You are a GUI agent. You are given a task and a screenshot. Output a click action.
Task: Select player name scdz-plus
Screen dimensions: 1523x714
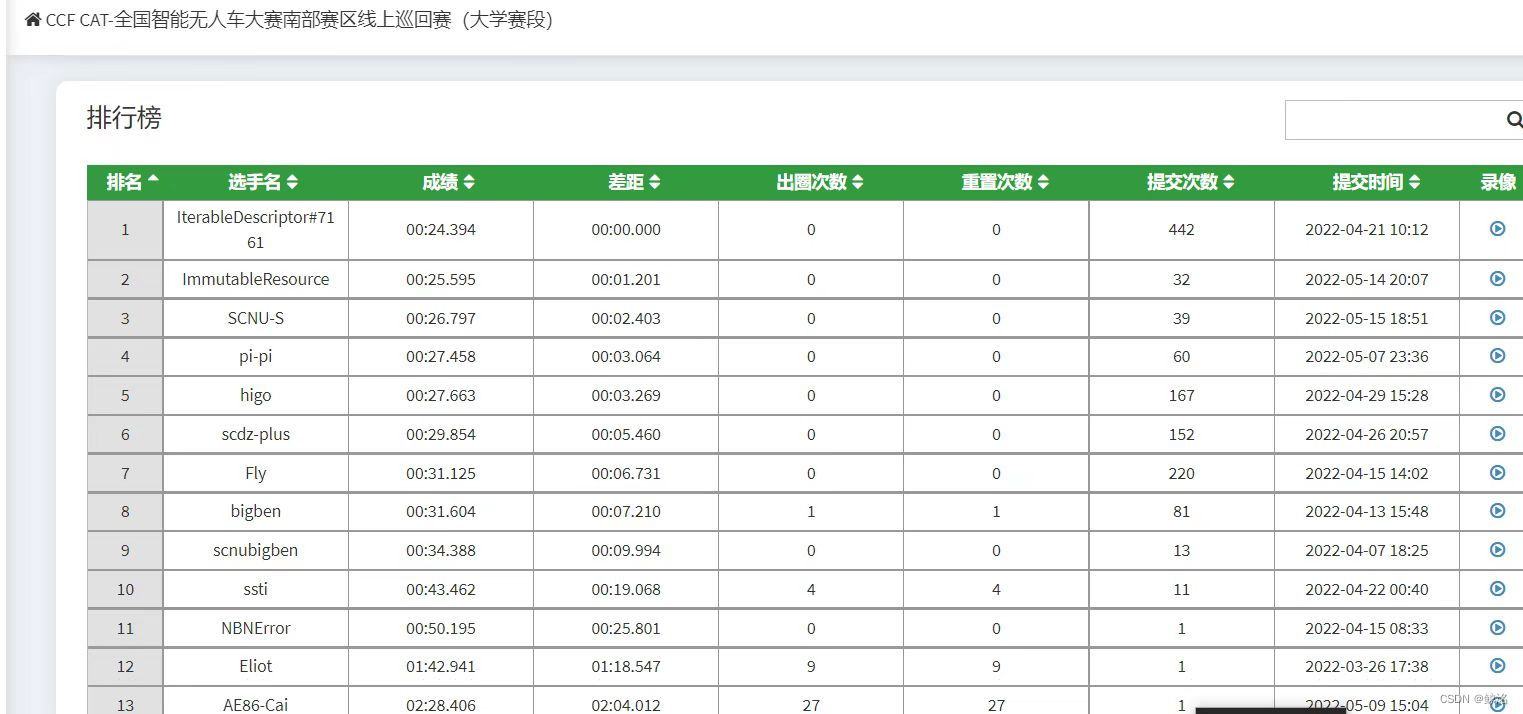256,434
